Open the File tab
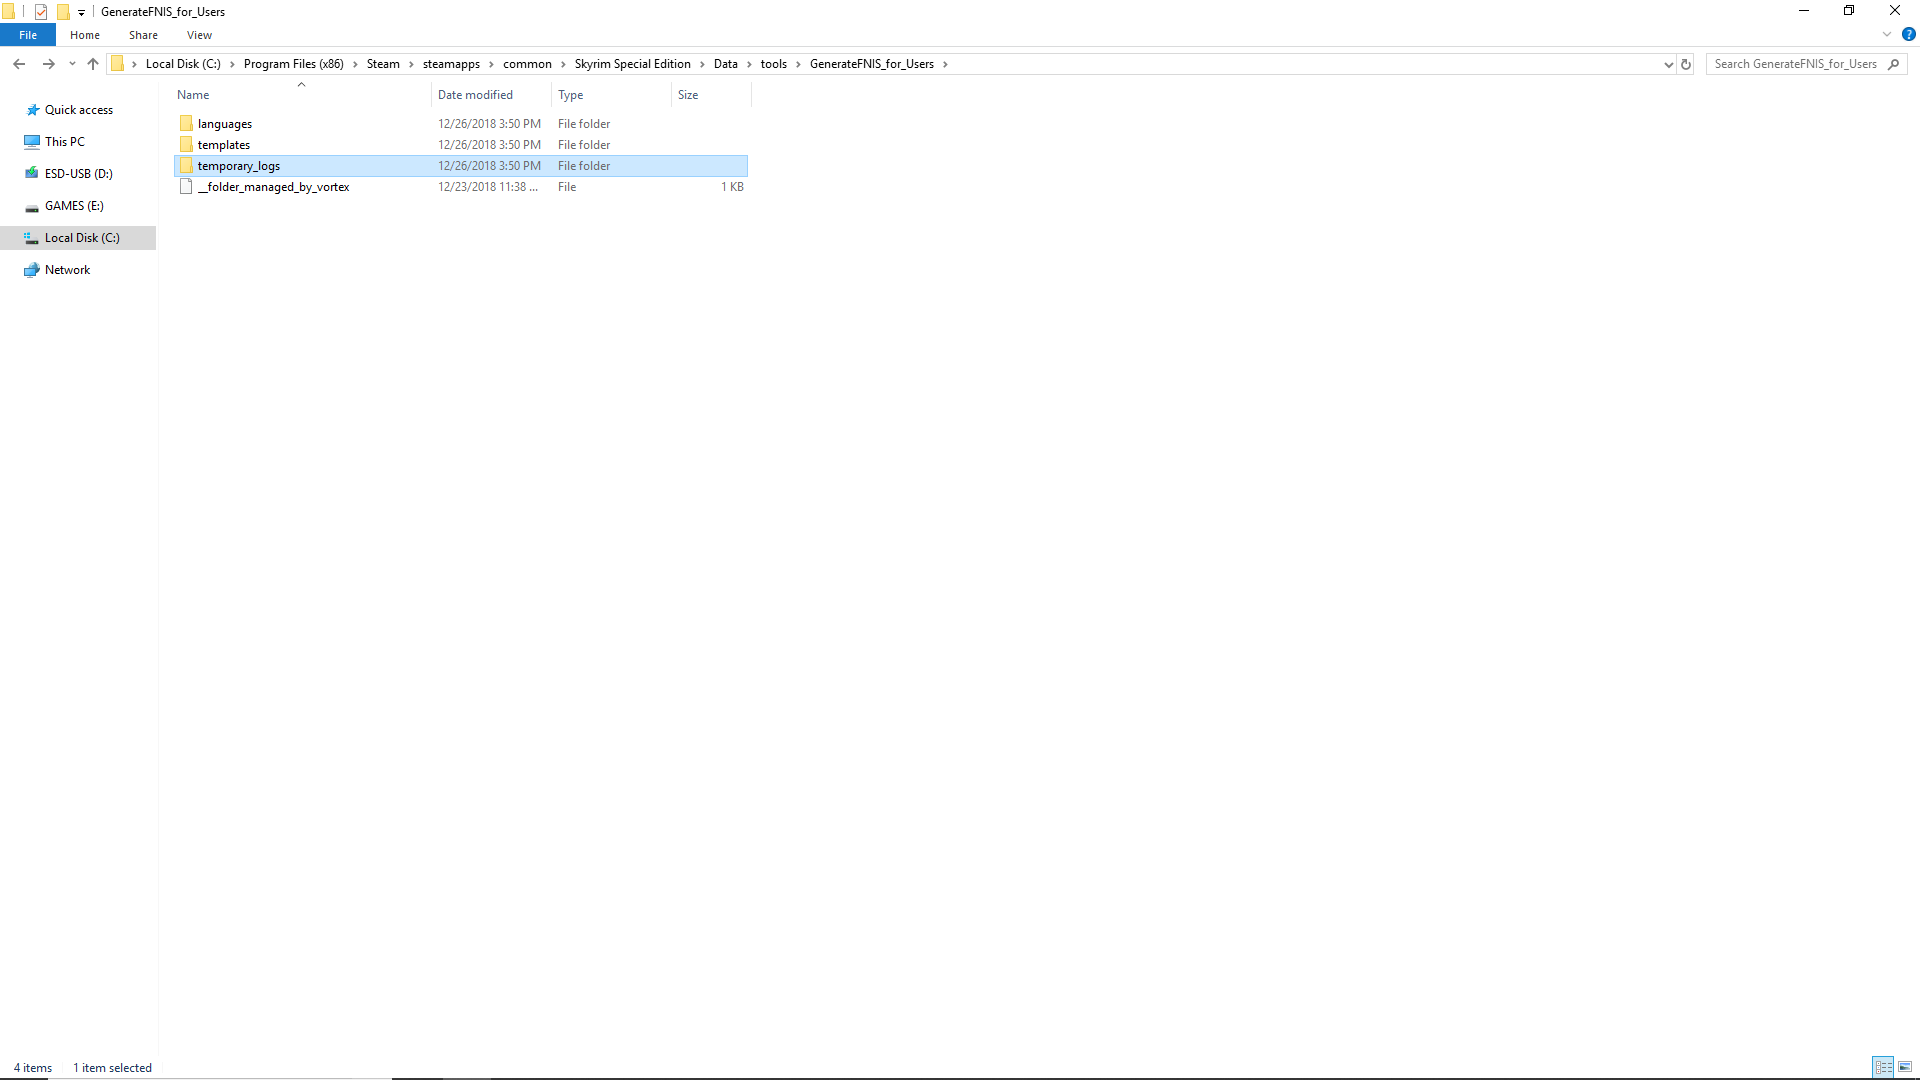The height and width of the screenshot is (1080, 1920). tap(28, 35)
